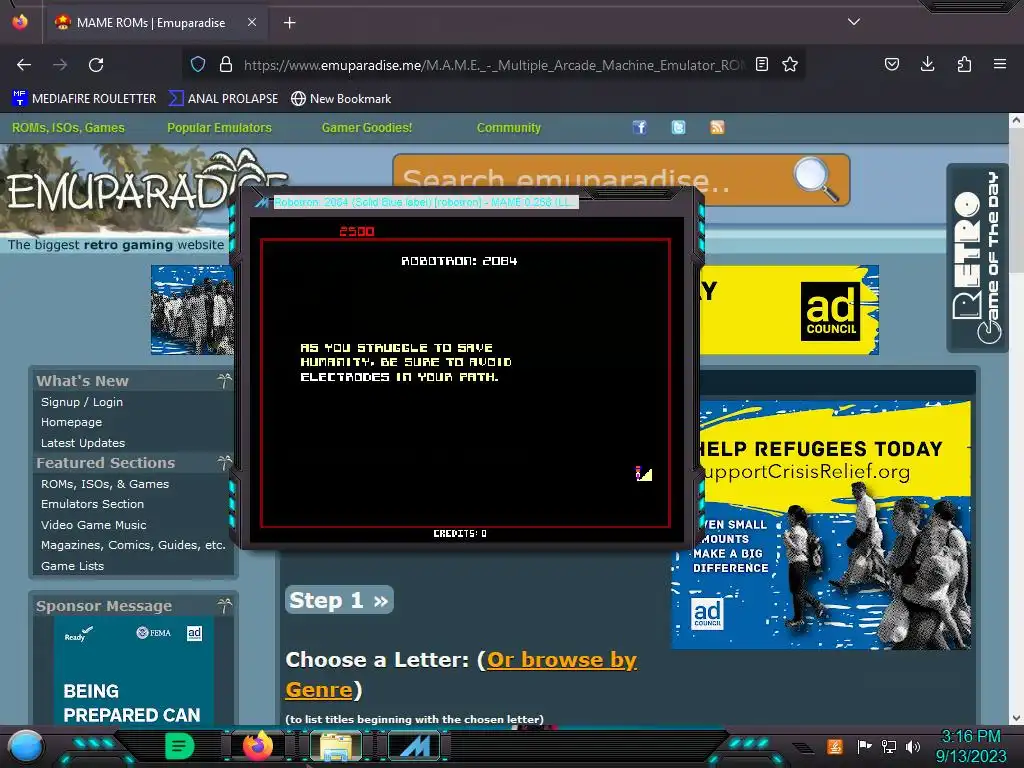Bookmark this page with the star
1024x768 pixels.
click(790, 64)
